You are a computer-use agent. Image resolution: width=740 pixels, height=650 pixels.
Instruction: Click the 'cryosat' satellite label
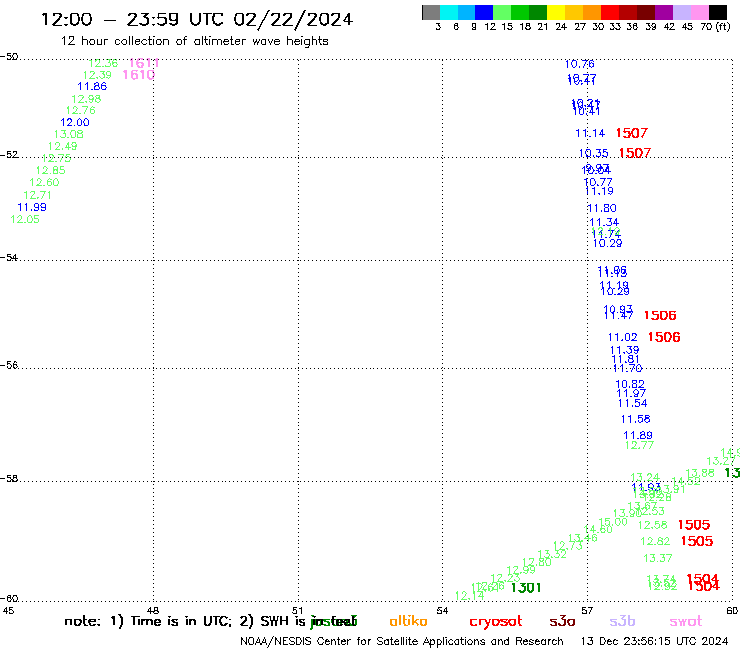click(x=496, y=622)
